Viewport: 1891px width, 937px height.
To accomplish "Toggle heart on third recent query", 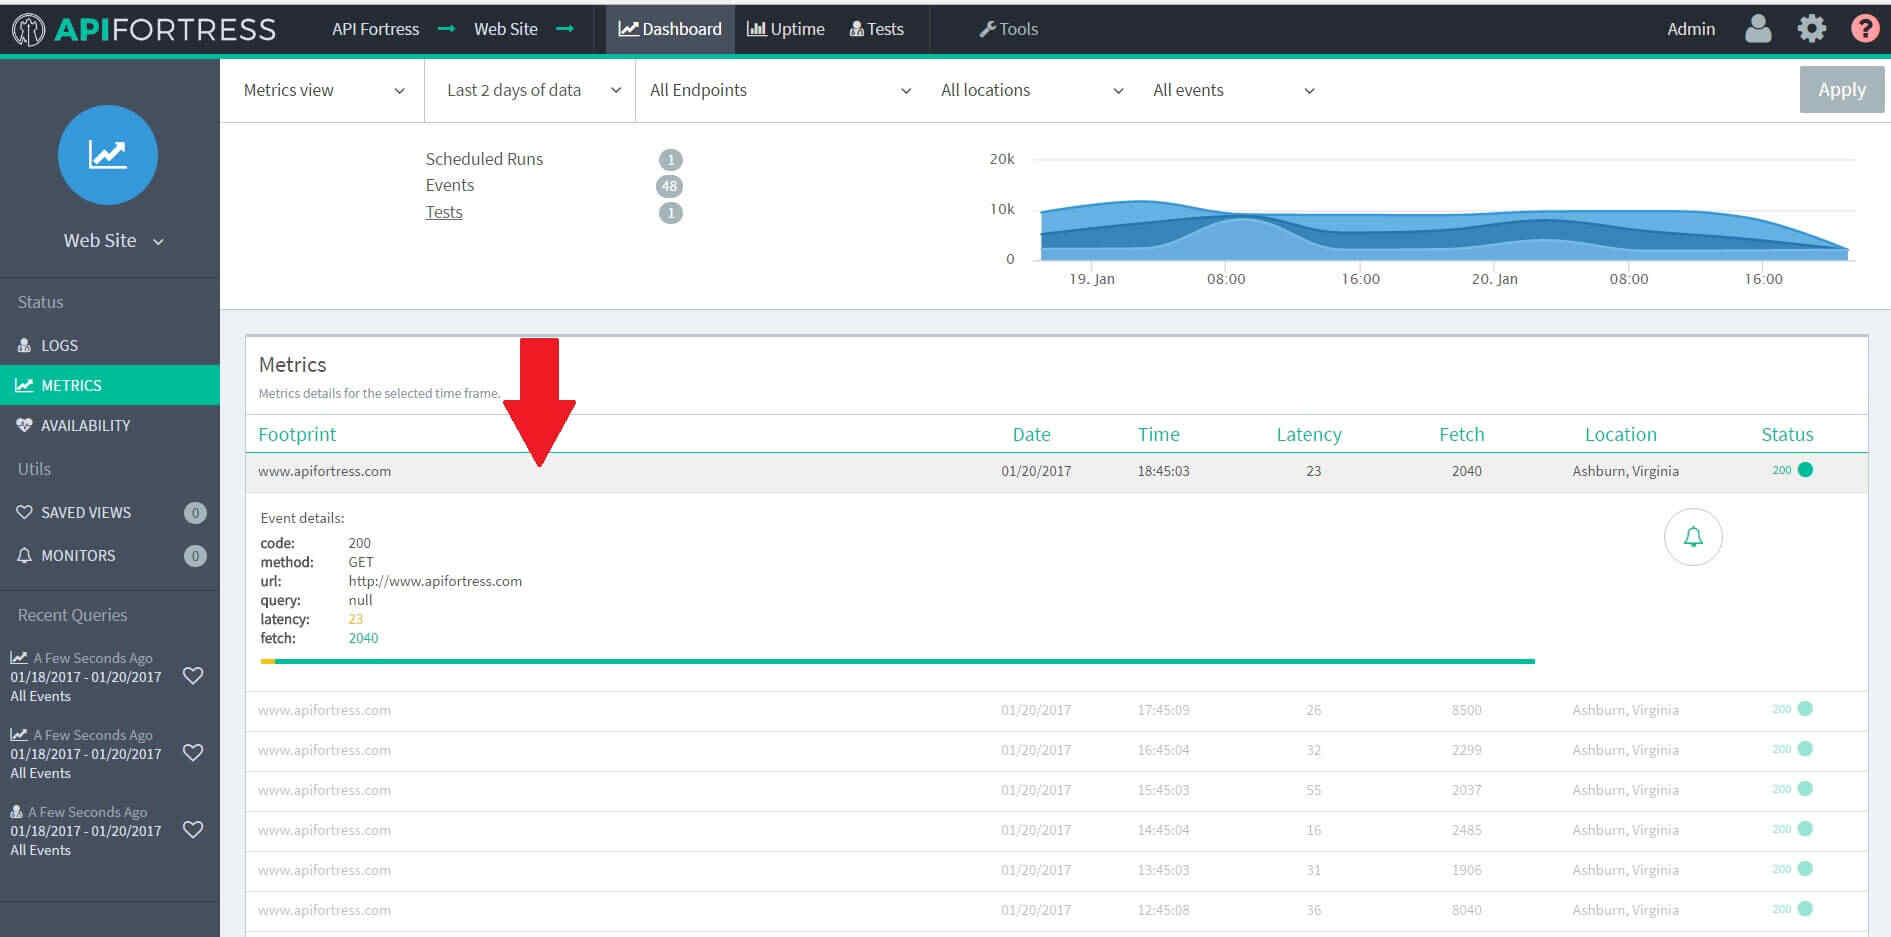I will 193,830.
